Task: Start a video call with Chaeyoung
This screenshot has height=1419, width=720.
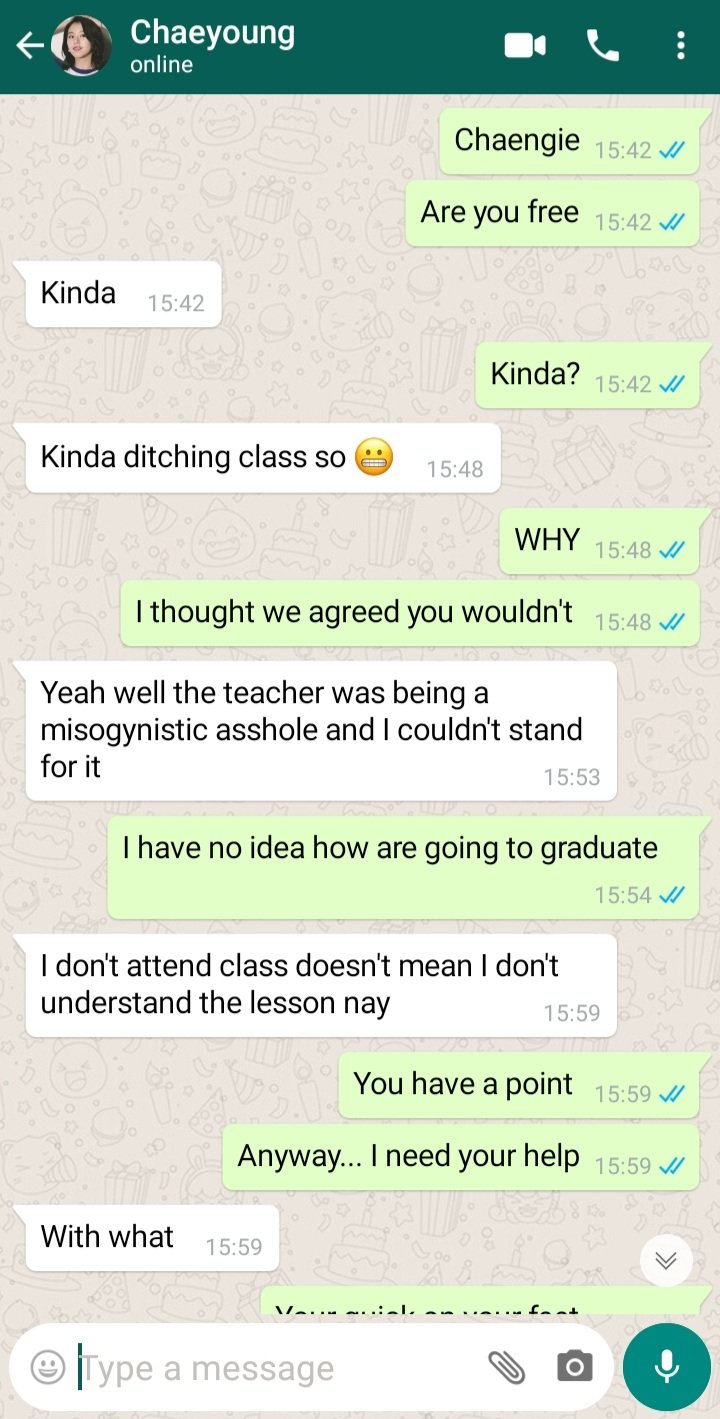Action: tap(525, 46)
